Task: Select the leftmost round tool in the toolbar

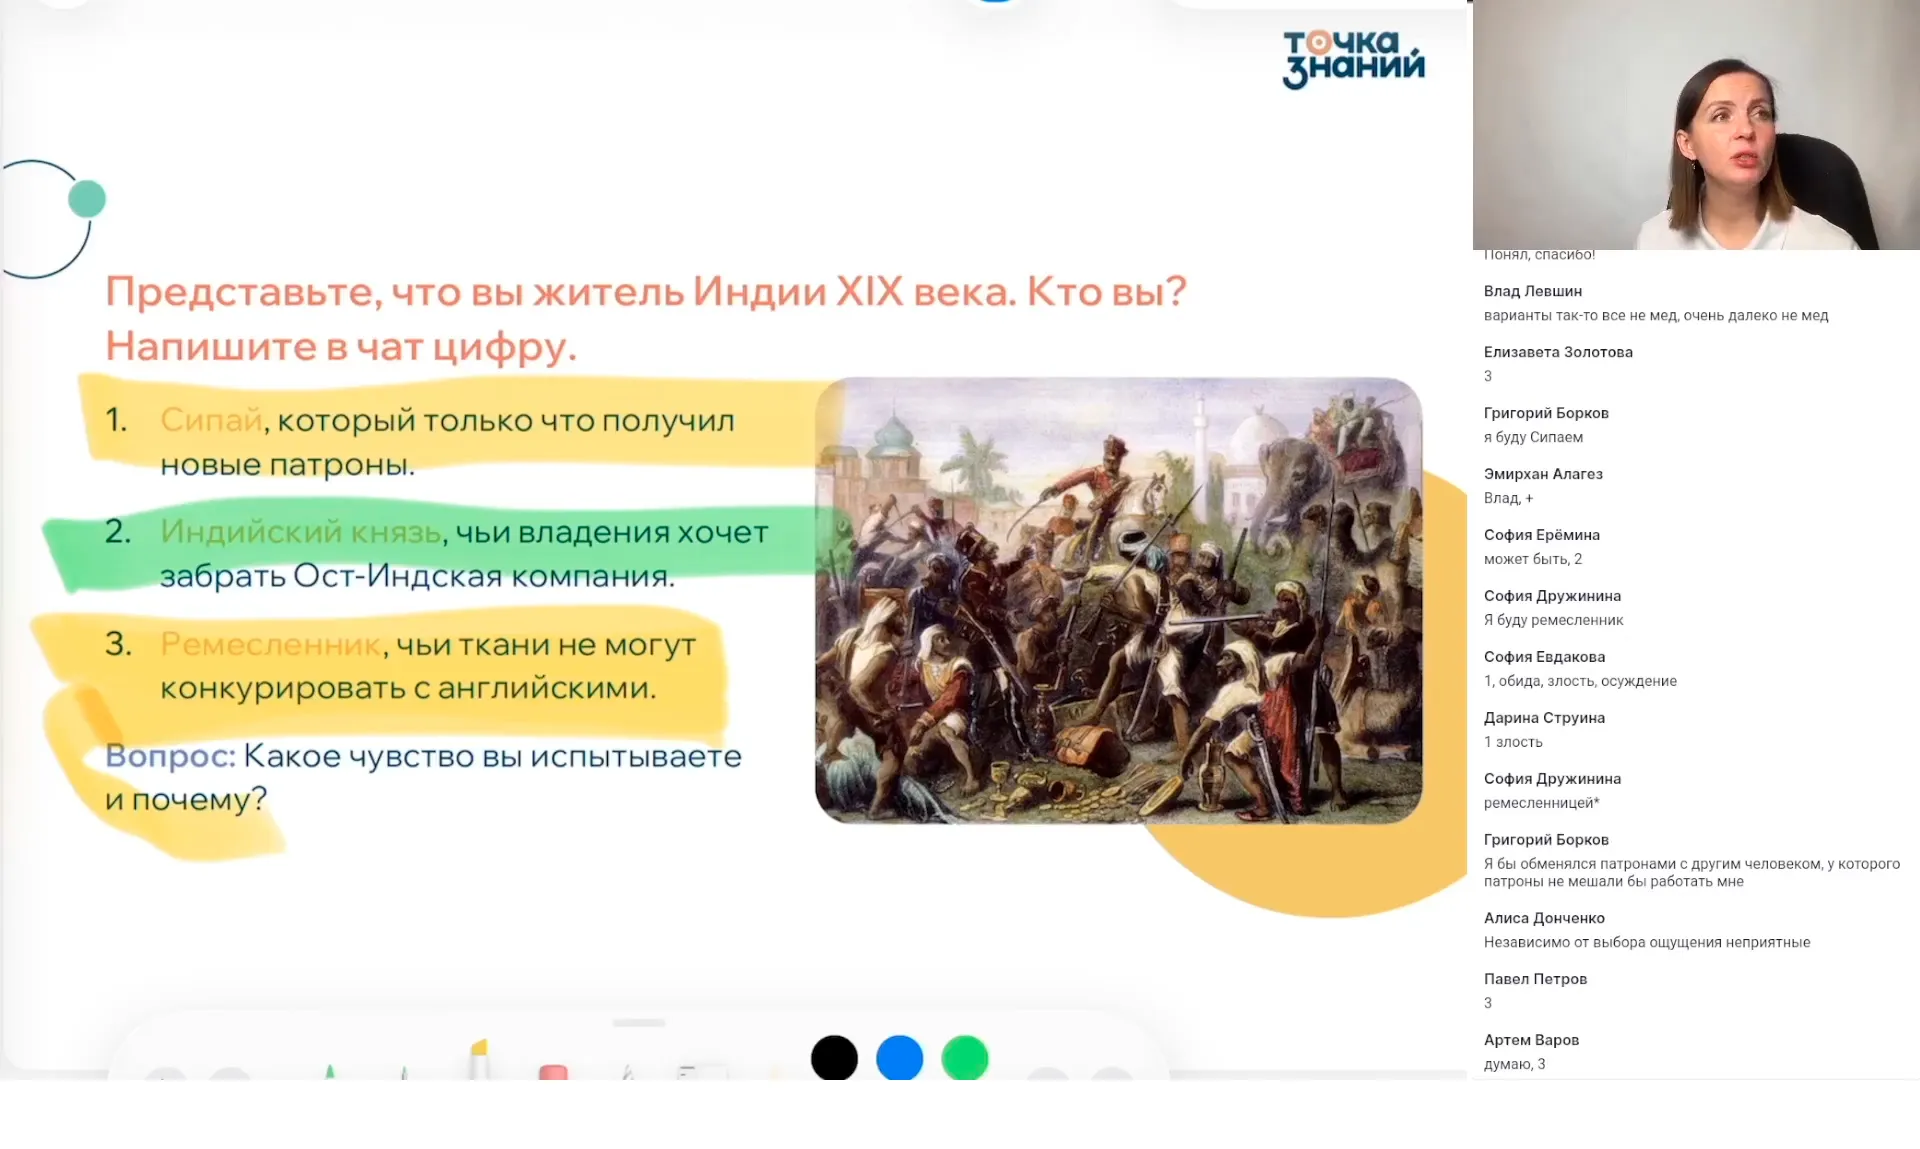Action: pos(165,1080)
